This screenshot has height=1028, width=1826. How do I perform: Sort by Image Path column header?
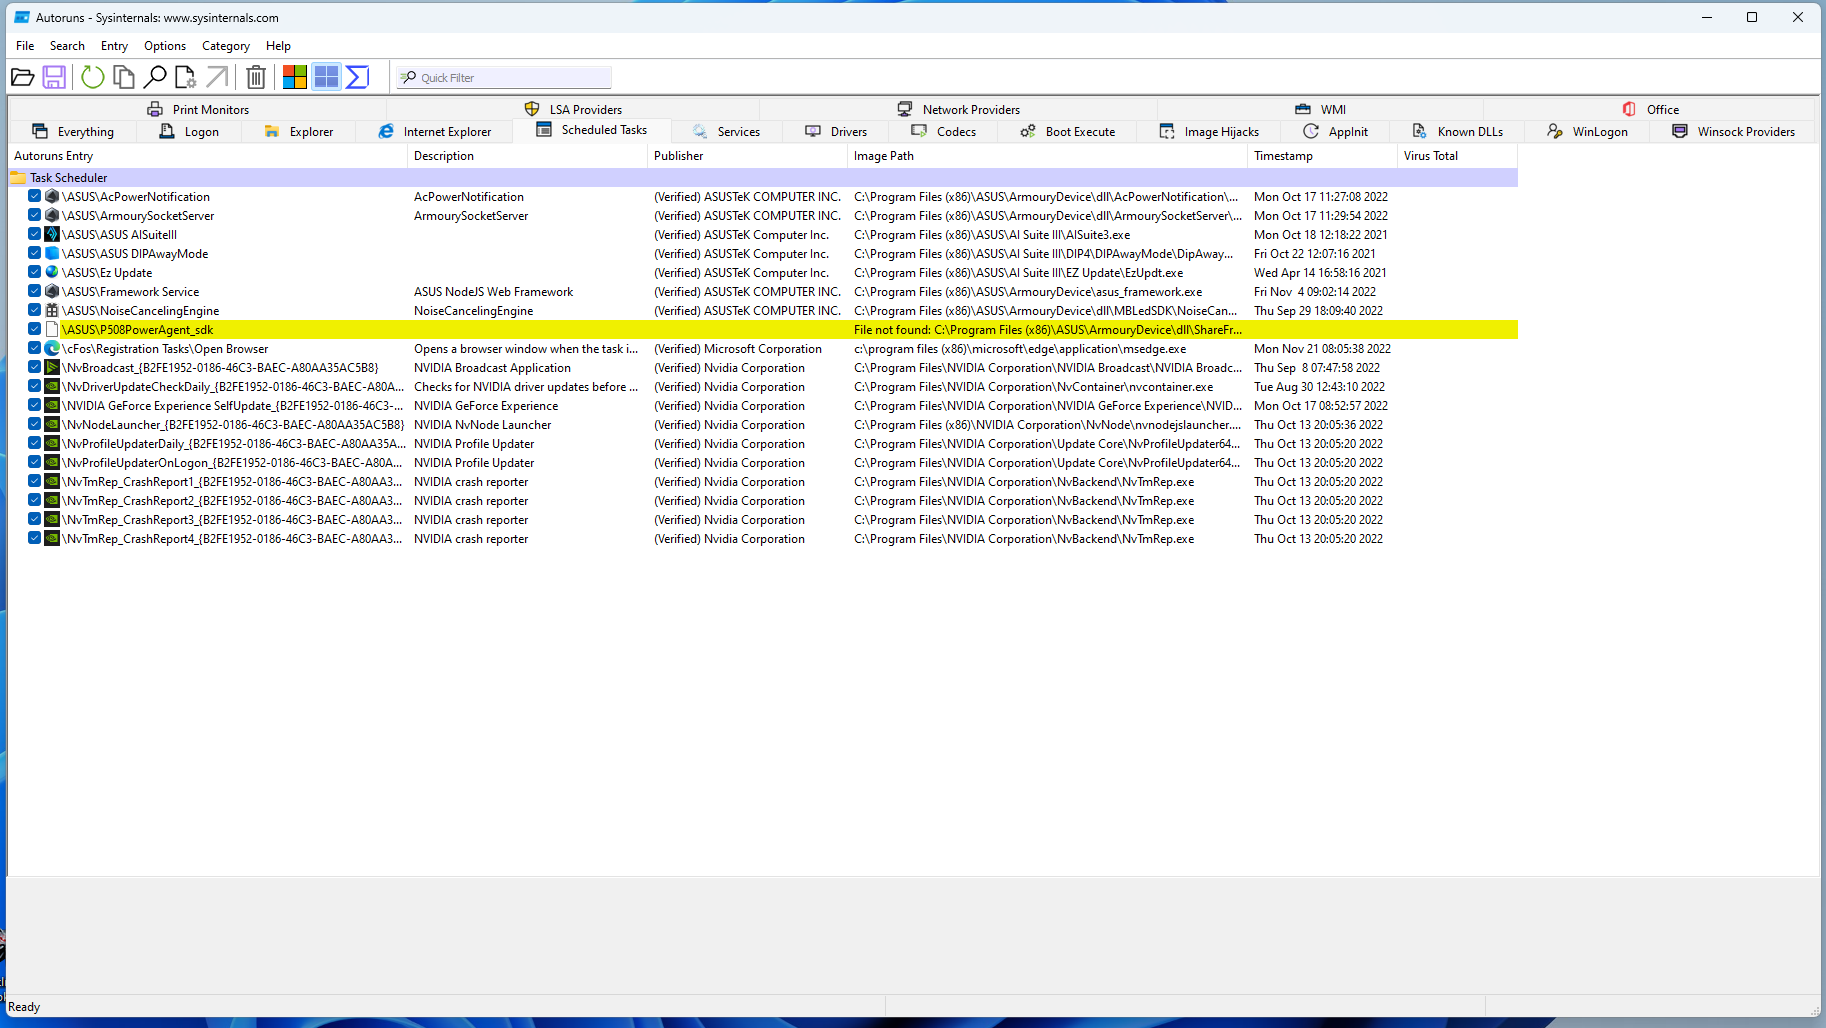[x=1048, y=156]
